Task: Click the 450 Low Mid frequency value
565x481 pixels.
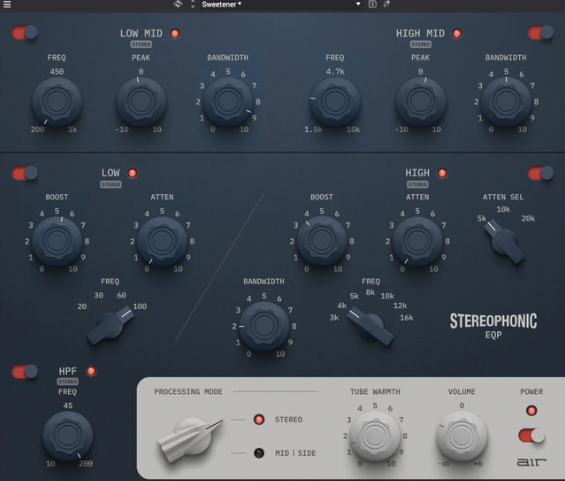Action: 57,71
